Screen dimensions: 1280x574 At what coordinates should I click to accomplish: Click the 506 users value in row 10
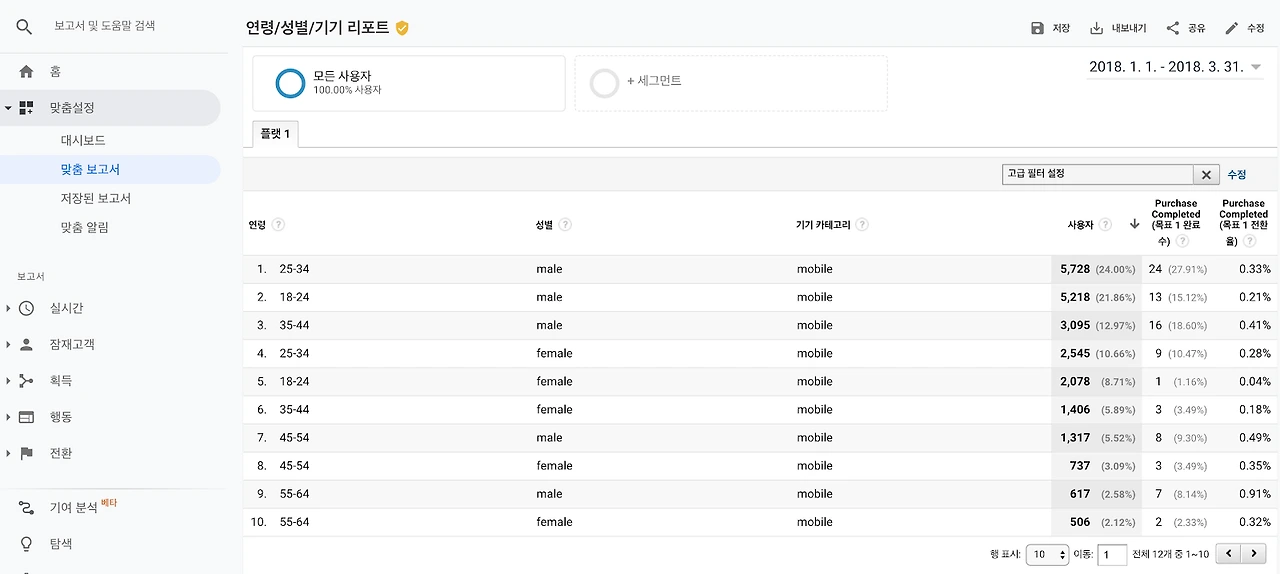click(1080, 522)
